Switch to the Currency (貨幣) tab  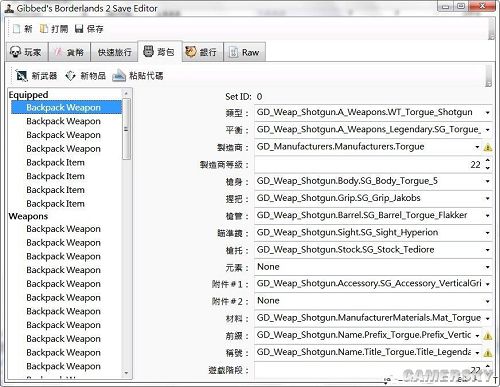click(69, 52)
